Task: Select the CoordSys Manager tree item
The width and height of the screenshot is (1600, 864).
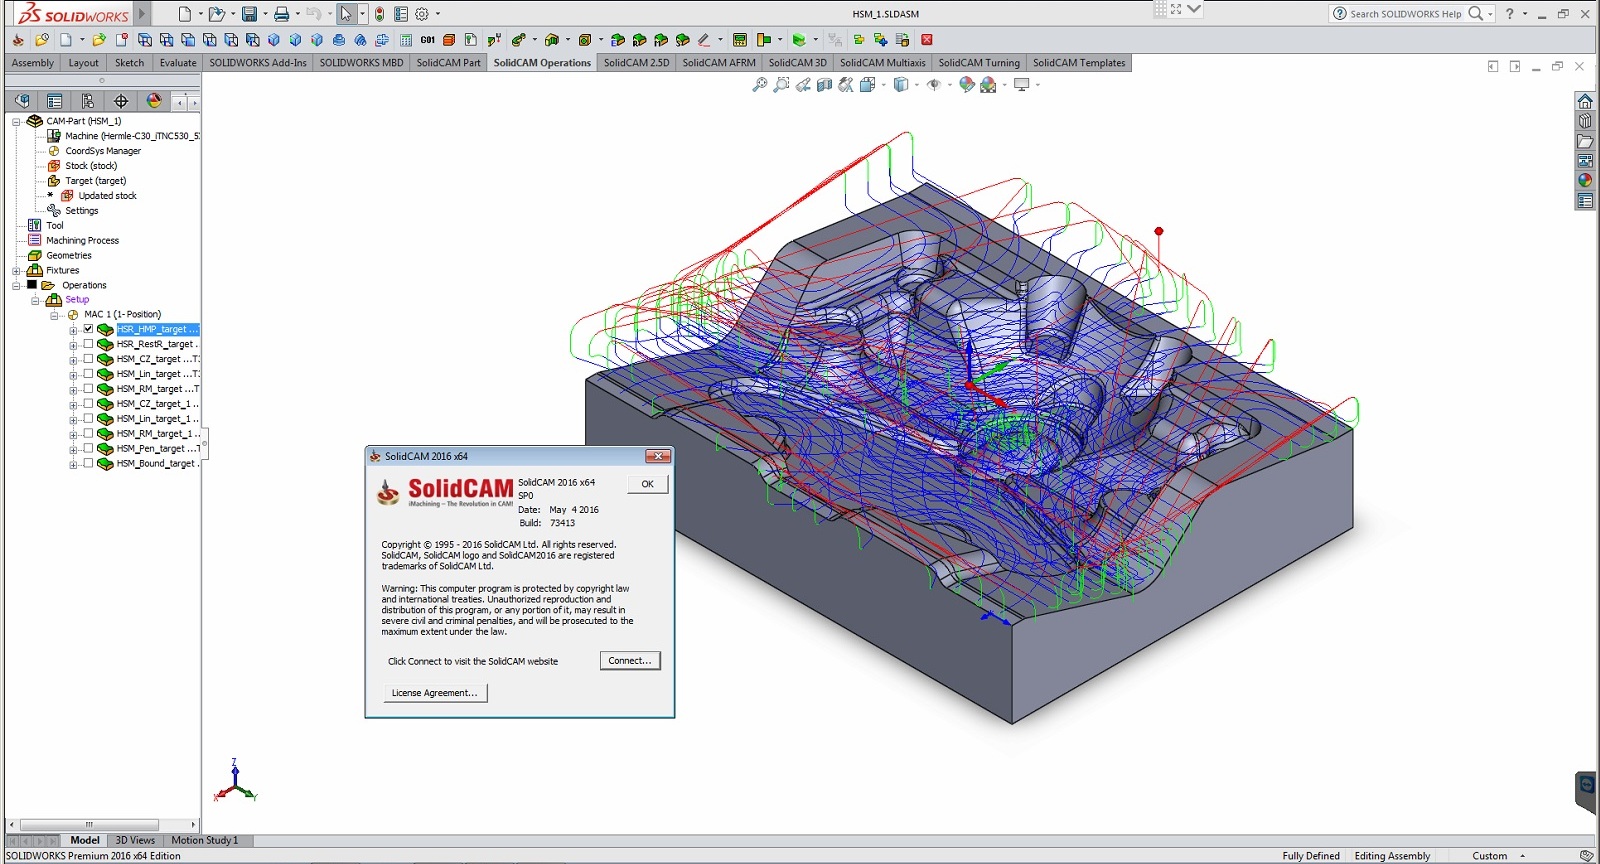Action: (x=103, y=151)
